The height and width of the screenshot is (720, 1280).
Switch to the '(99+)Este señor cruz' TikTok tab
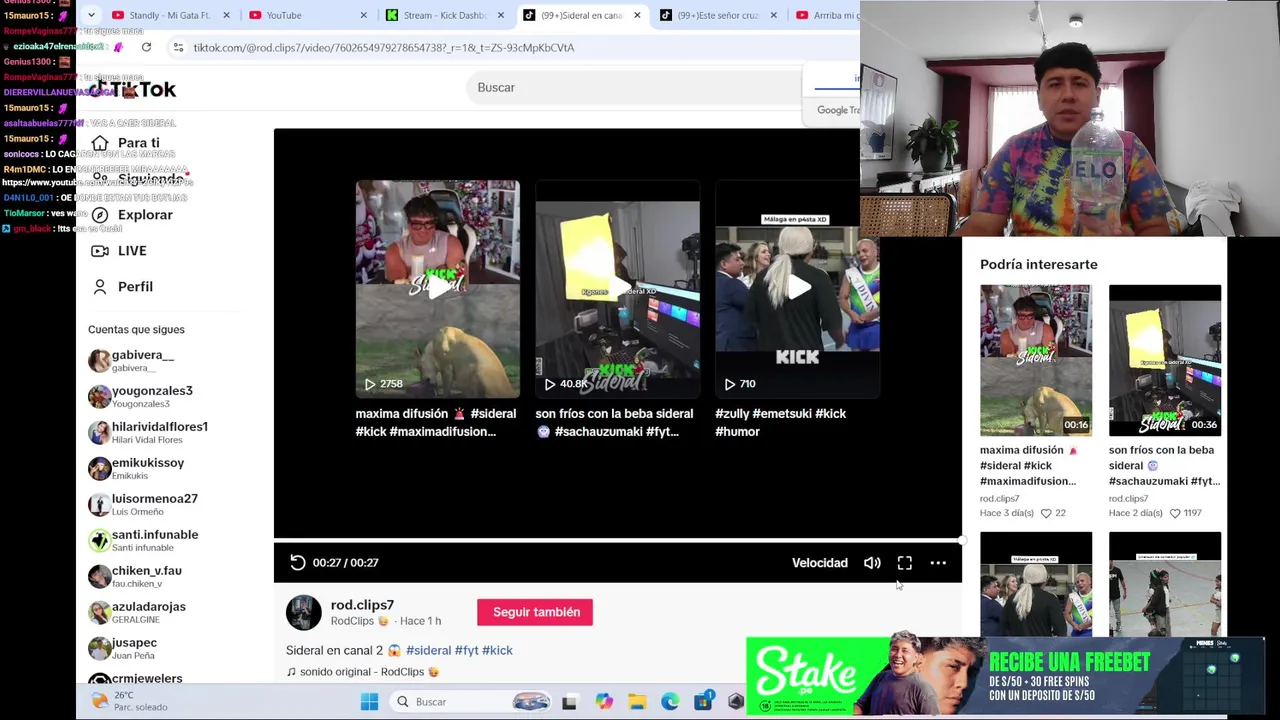click(x=717, y=15)
